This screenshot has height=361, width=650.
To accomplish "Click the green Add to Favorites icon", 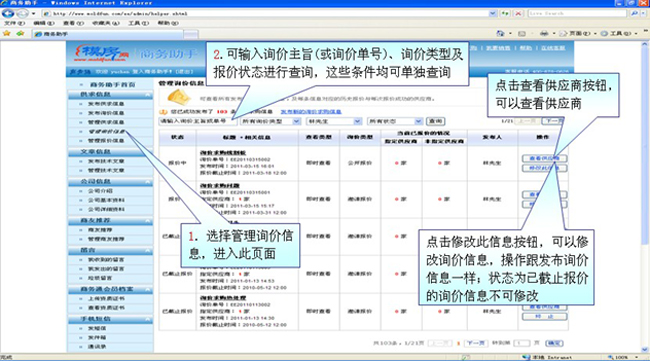I will click(20, 34).
